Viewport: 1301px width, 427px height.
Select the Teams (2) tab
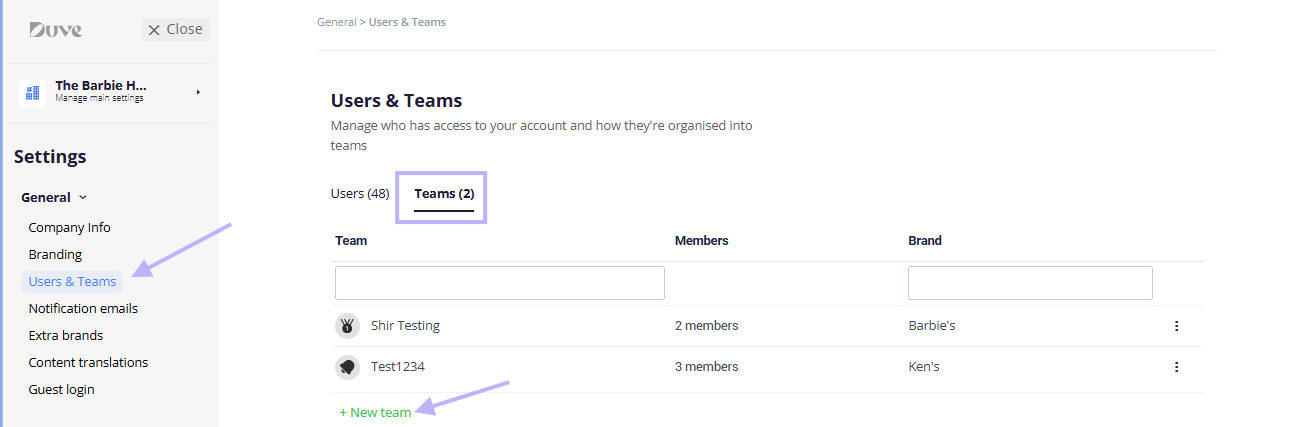point(444,194)
